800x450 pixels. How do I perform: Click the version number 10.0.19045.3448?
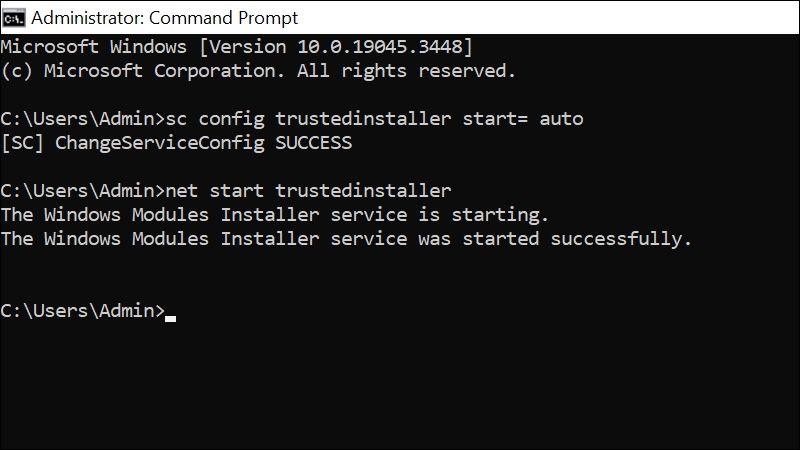tap(380, 47)
